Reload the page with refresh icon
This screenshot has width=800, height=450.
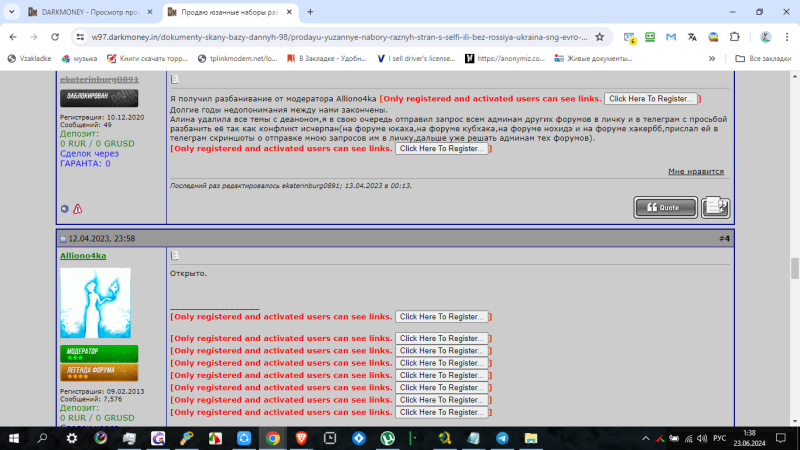tap(55, 37)
